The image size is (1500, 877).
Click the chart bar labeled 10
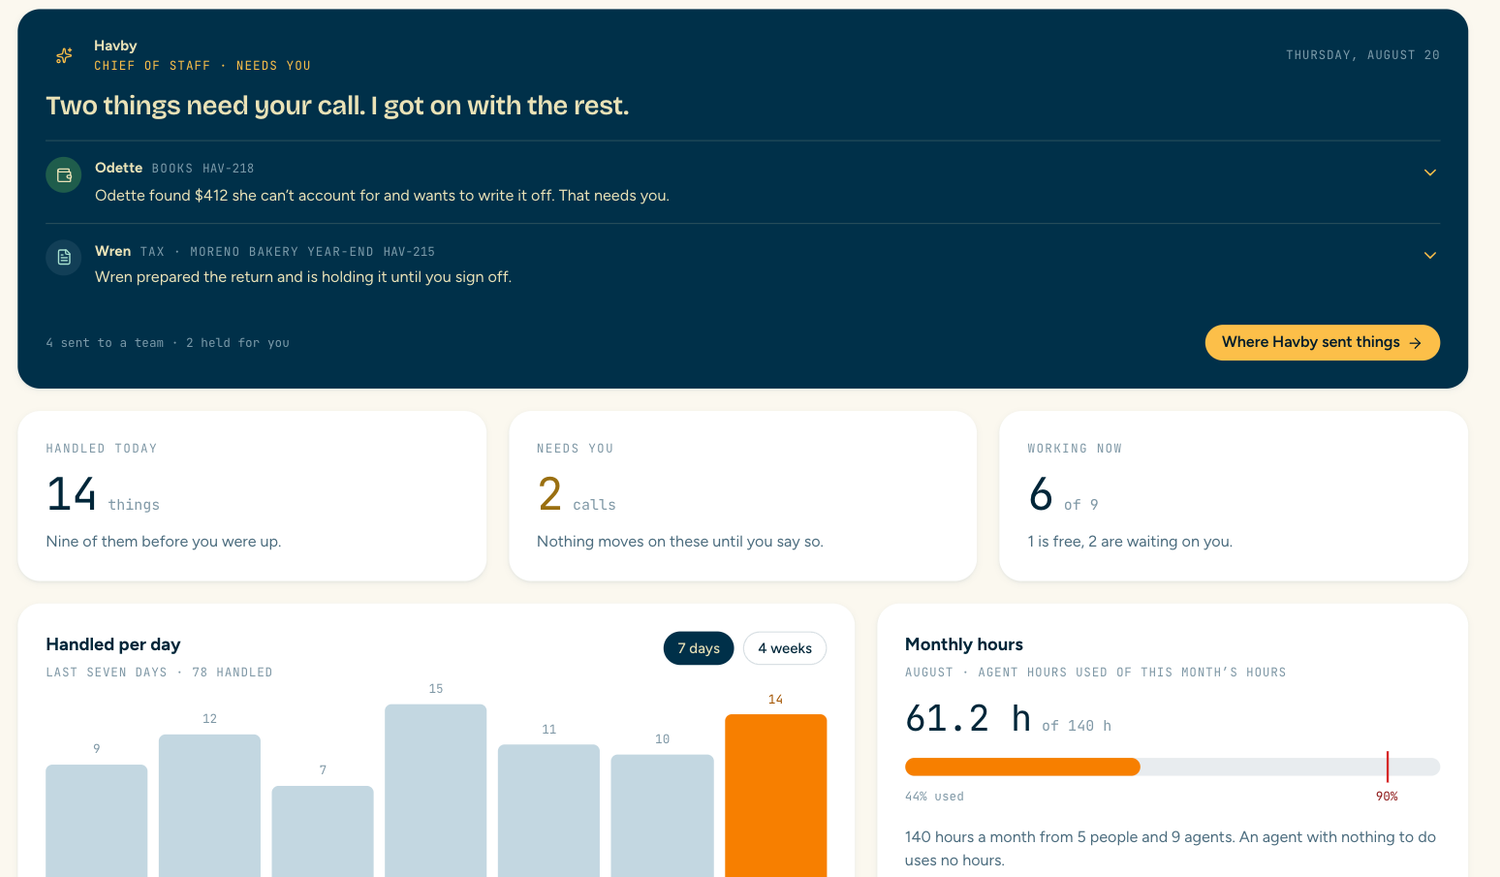click(x=662, y=815)
